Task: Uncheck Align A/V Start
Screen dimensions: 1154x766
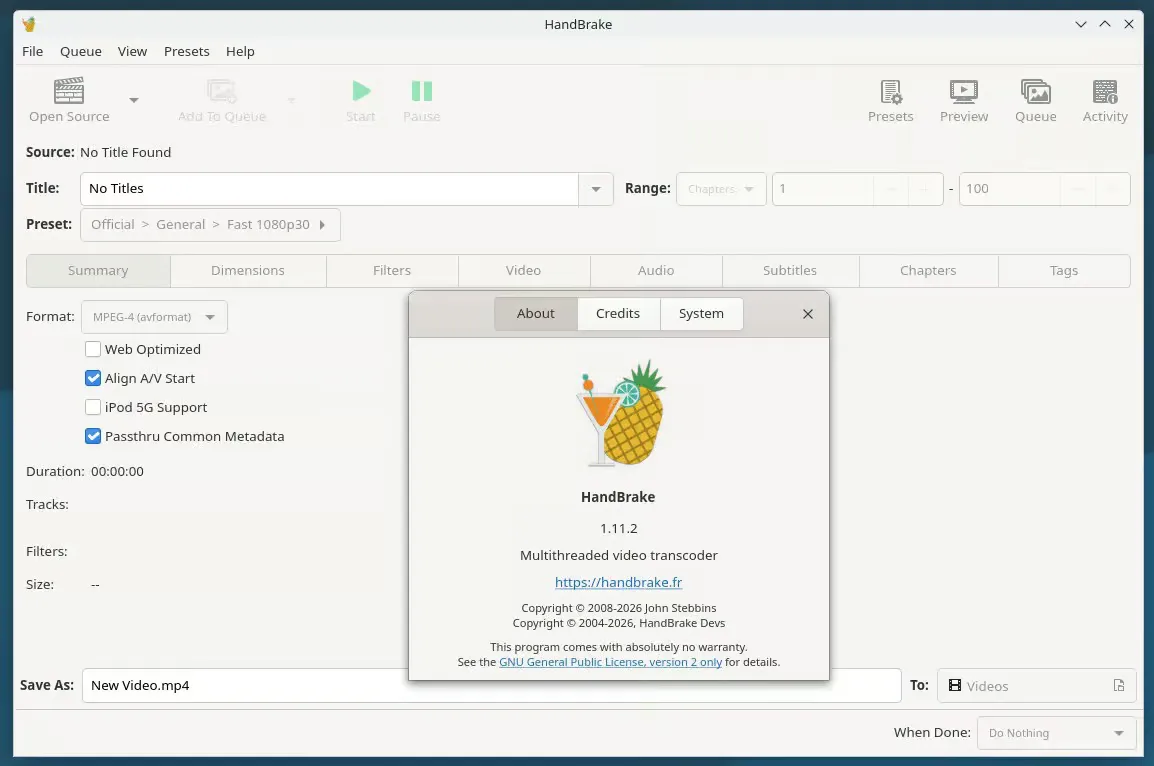Action: 93,378
